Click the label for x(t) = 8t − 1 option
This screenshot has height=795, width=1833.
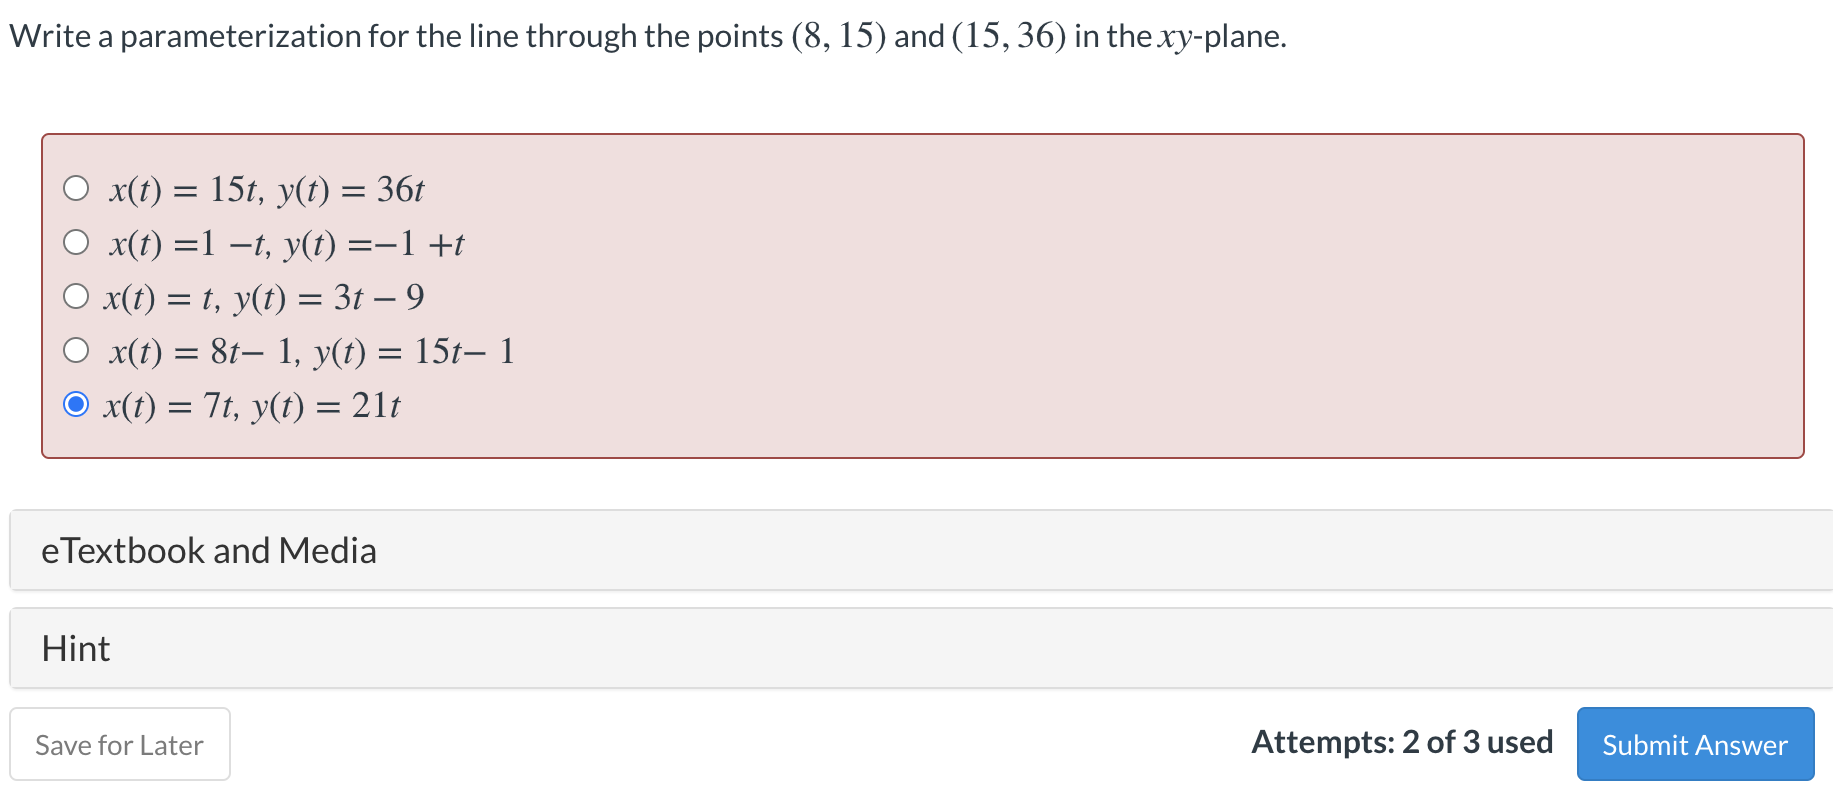pyautogui.click(x=310, y=350)
